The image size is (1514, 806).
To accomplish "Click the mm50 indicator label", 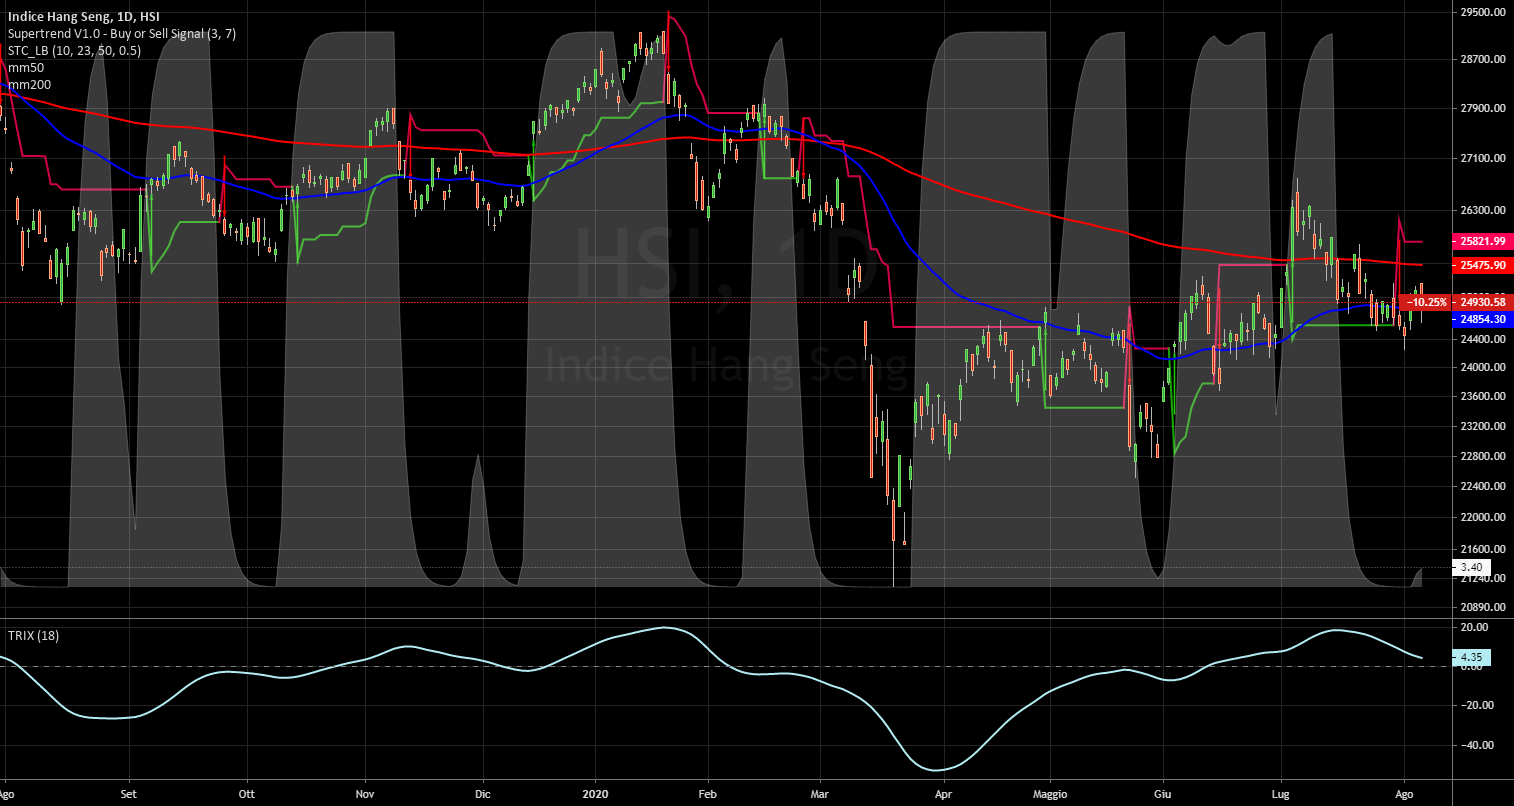I will click(24, 68).
